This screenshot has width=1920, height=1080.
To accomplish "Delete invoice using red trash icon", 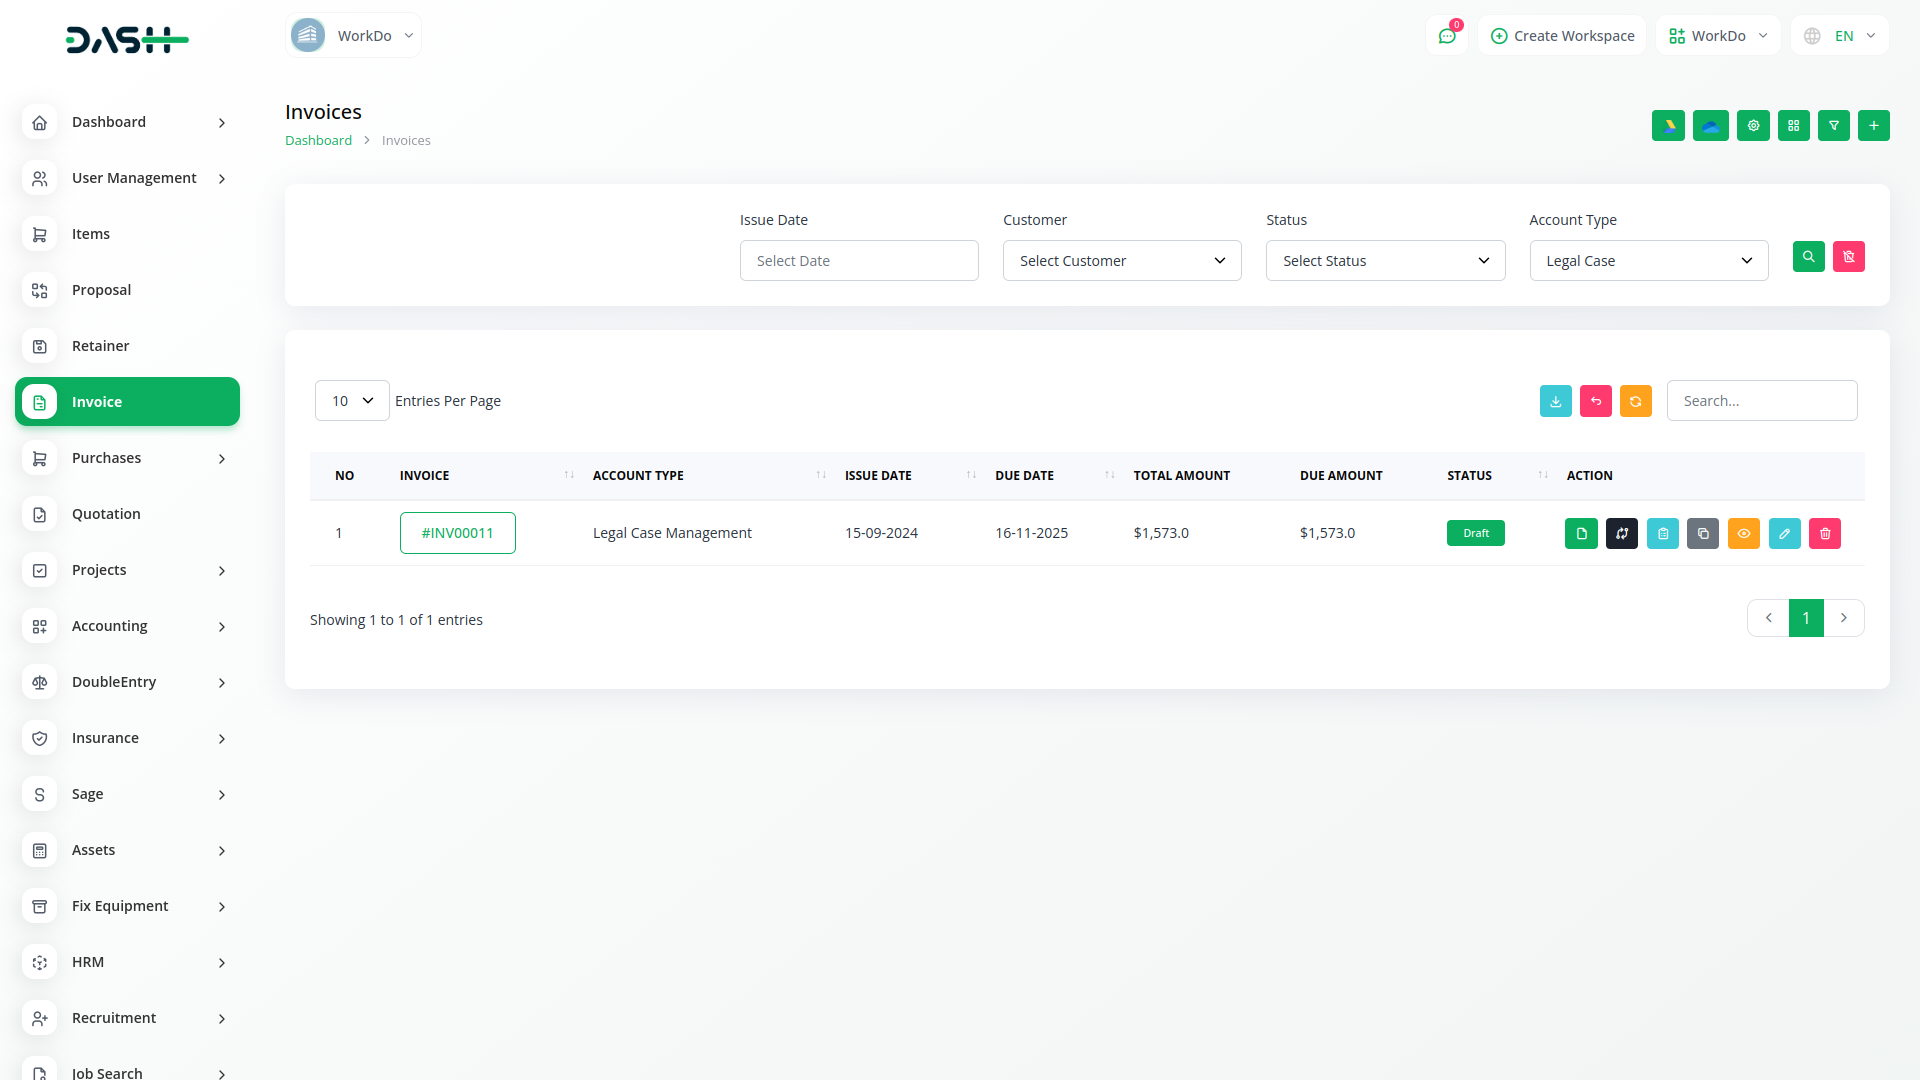I will 1825,534.
